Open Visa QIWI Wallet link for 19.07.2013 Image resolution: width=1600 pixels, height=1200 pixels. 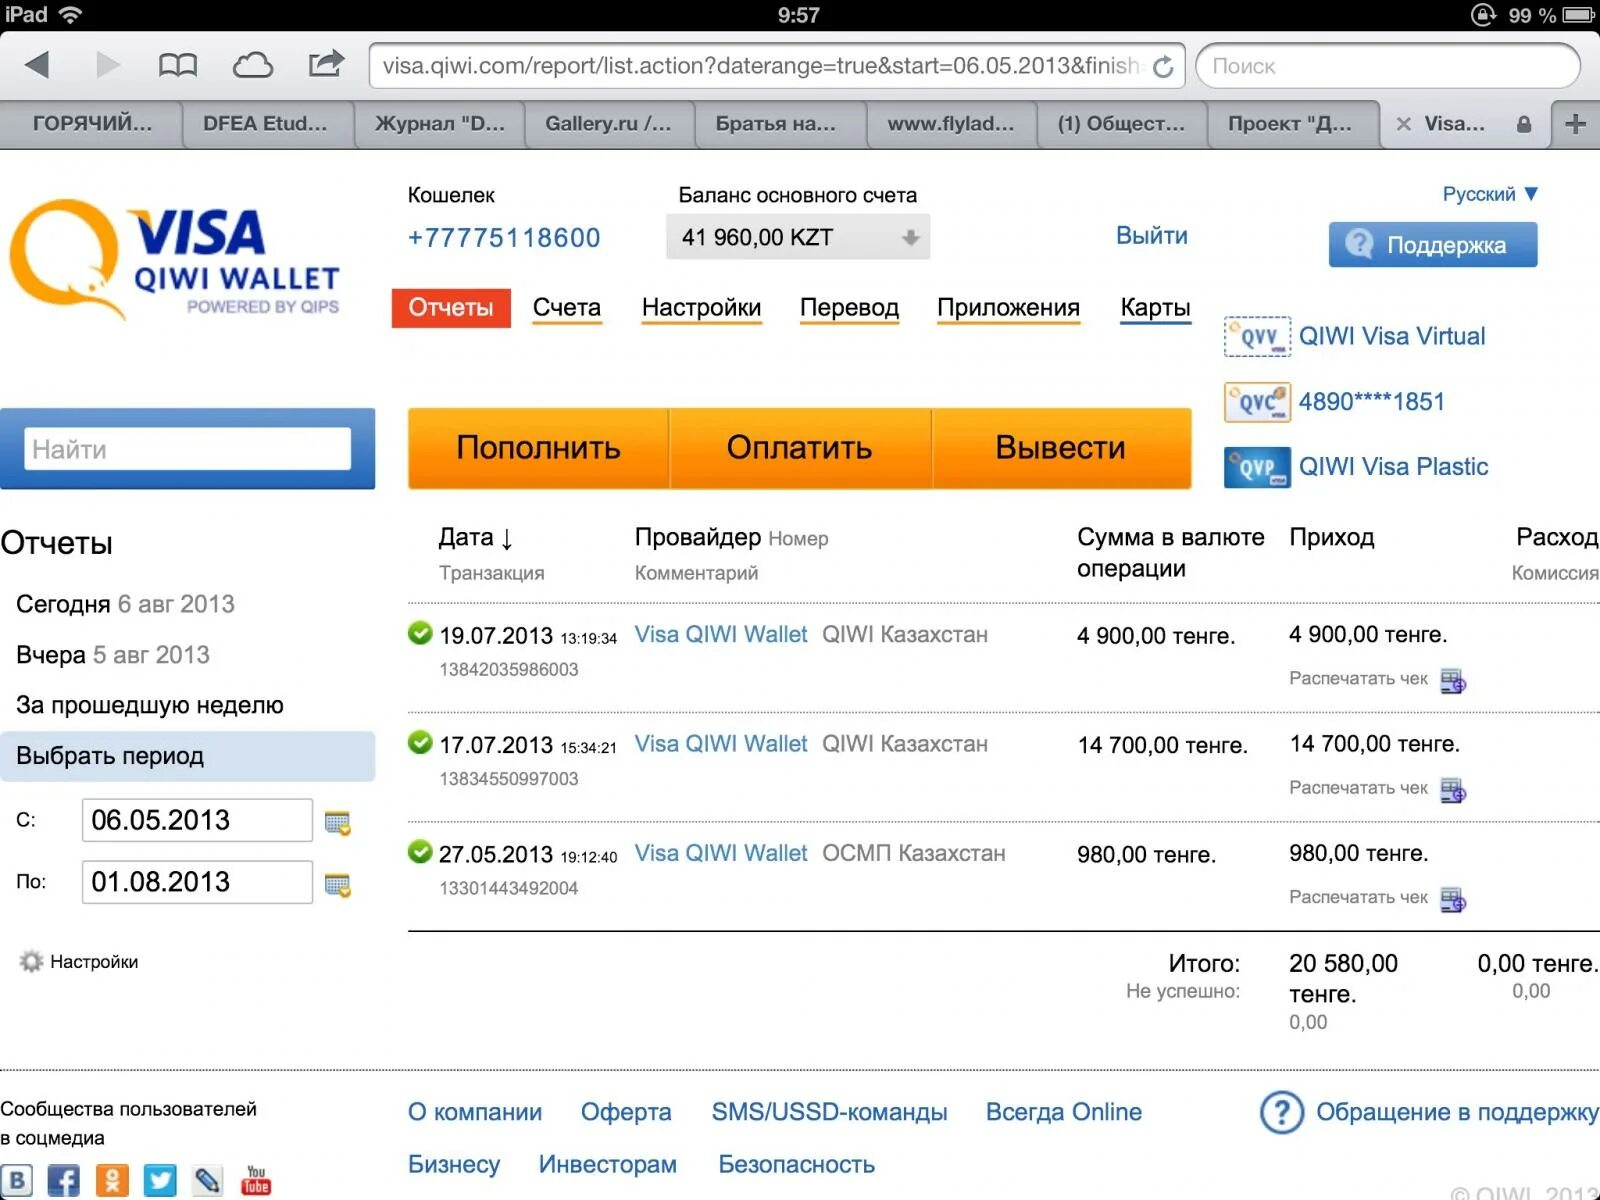click(x=721, y=635)
